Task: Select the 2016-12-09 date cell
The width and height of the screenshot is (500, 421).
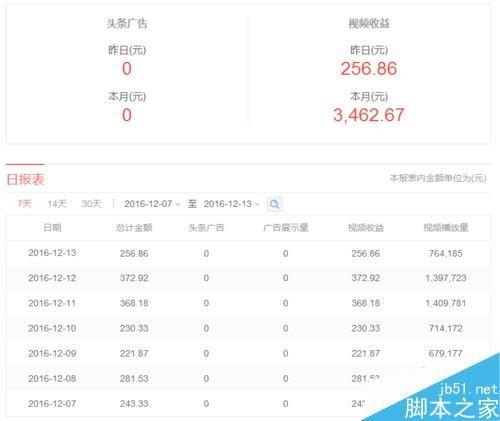Action: point(52,353)
